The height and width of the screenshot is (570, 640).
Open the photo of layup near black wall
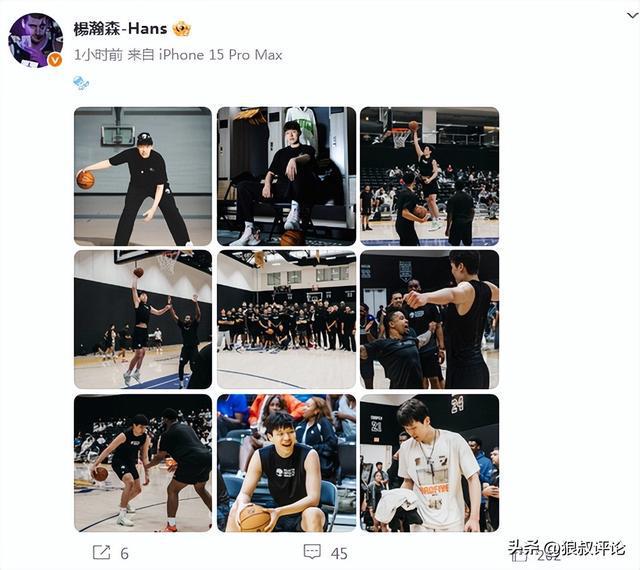[143, 320]
